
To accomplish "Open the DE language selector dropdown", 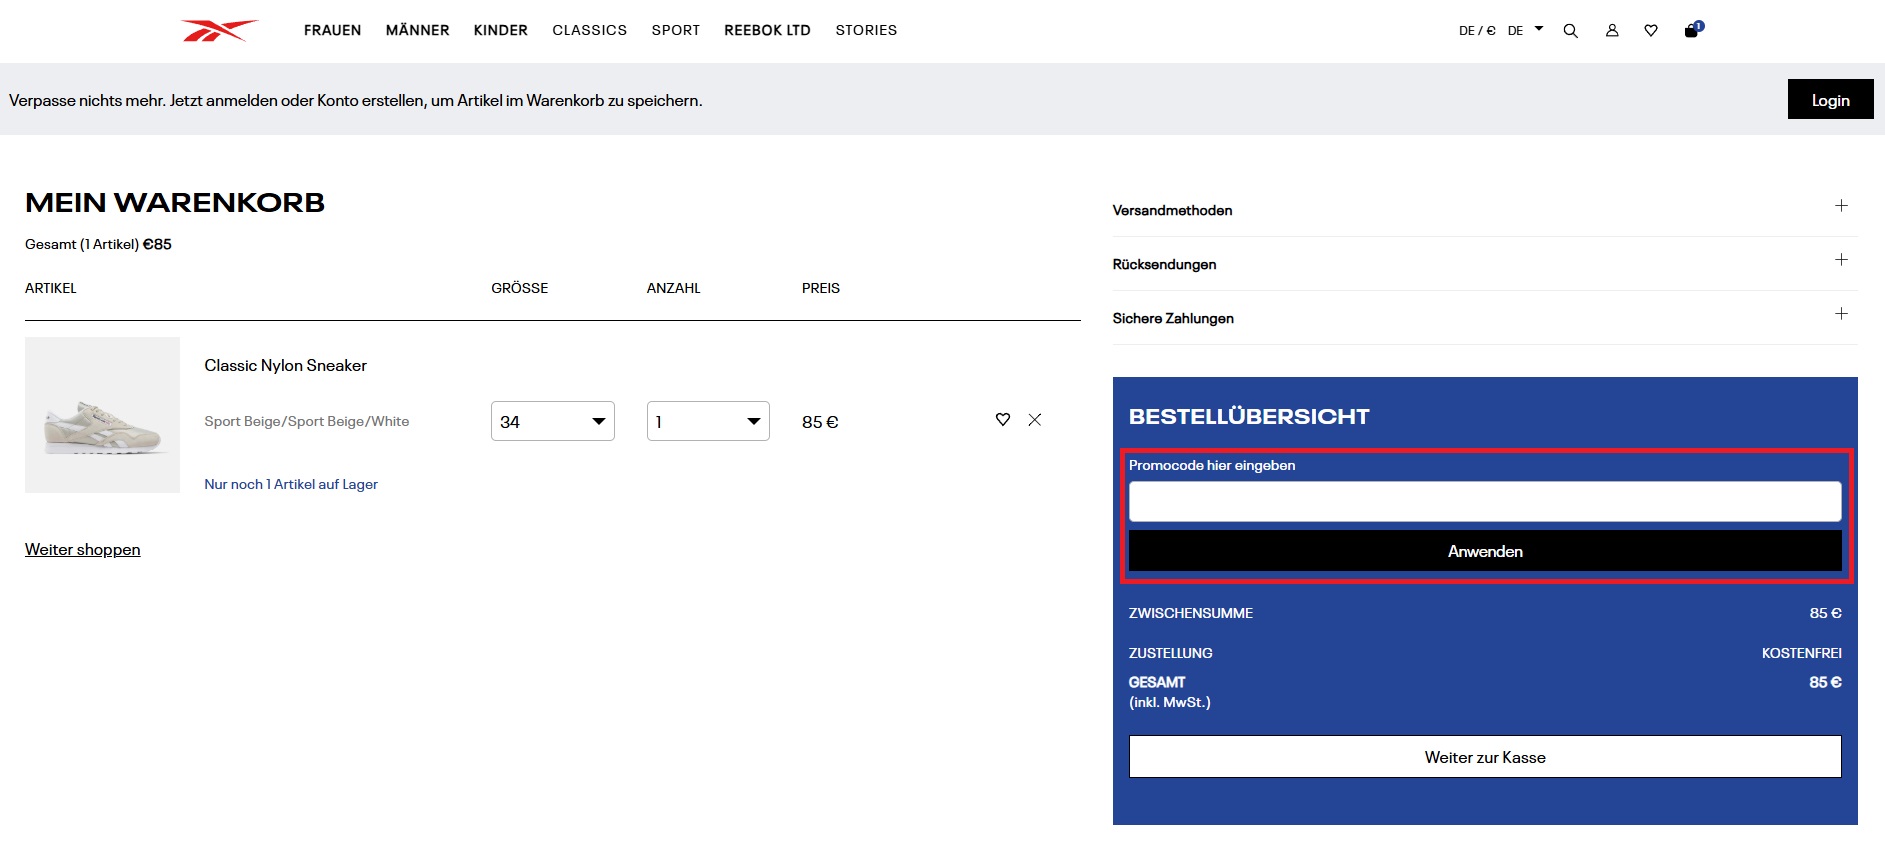I will coord(1525,30).
